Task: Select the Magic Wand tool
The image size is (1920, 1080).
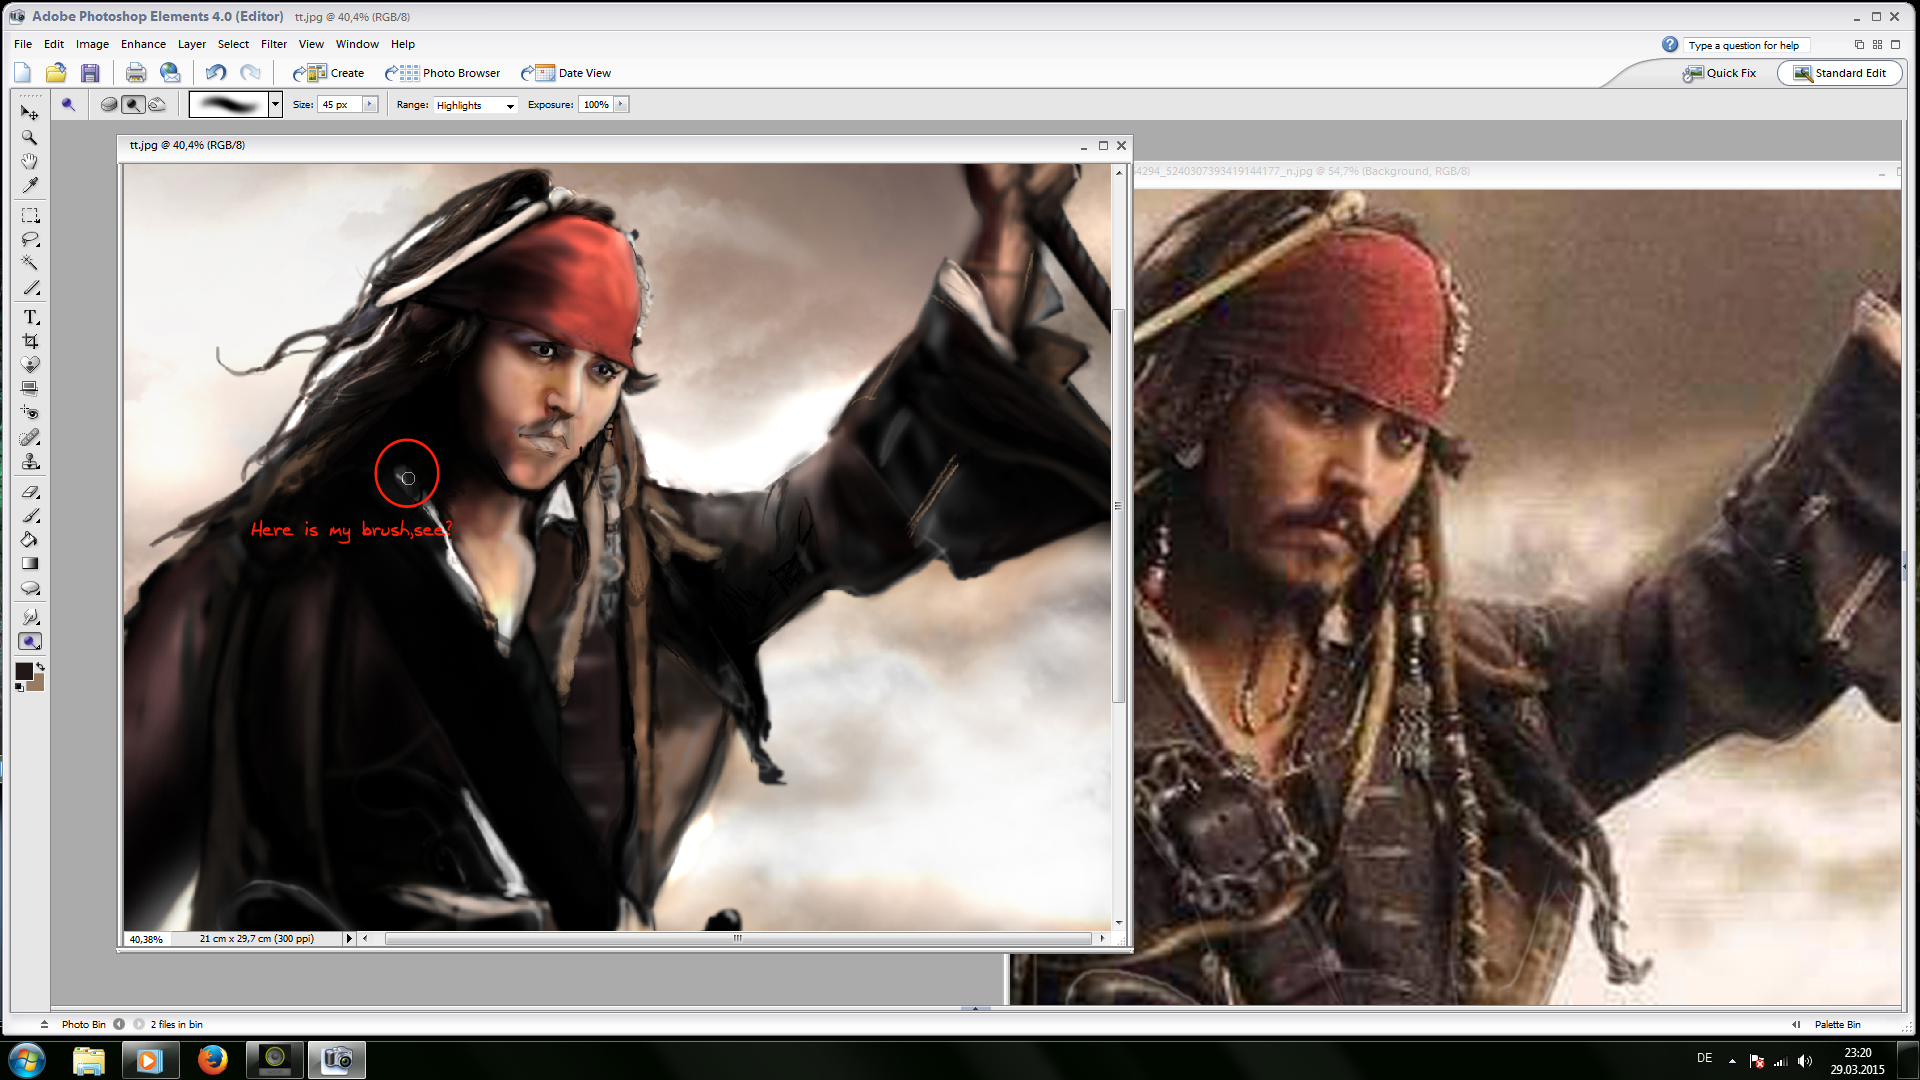Action: [30, 263]
